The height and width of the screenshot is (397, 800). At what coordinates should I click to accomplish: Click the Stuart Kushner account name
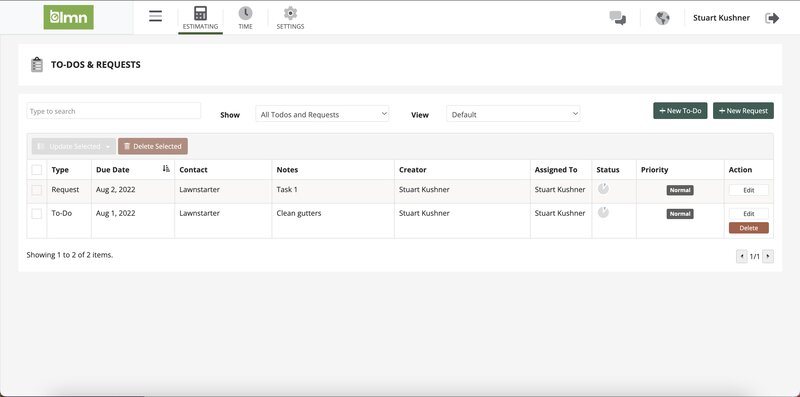pos(721,18)
